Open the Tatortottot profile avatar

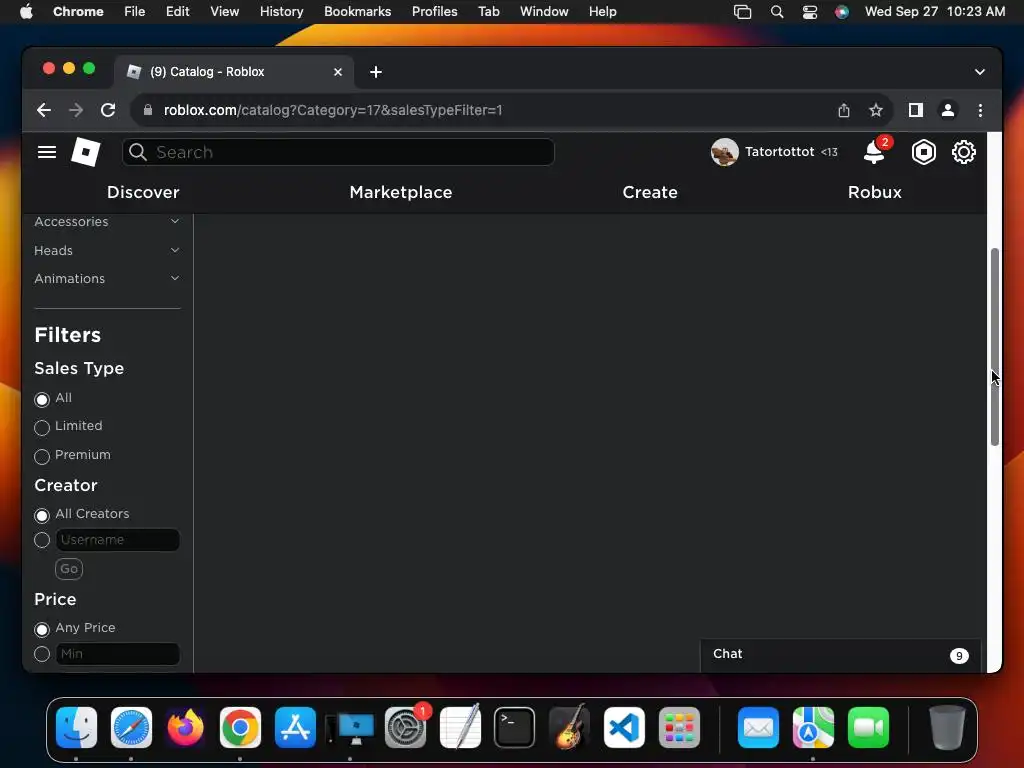(x=724, y=152)
